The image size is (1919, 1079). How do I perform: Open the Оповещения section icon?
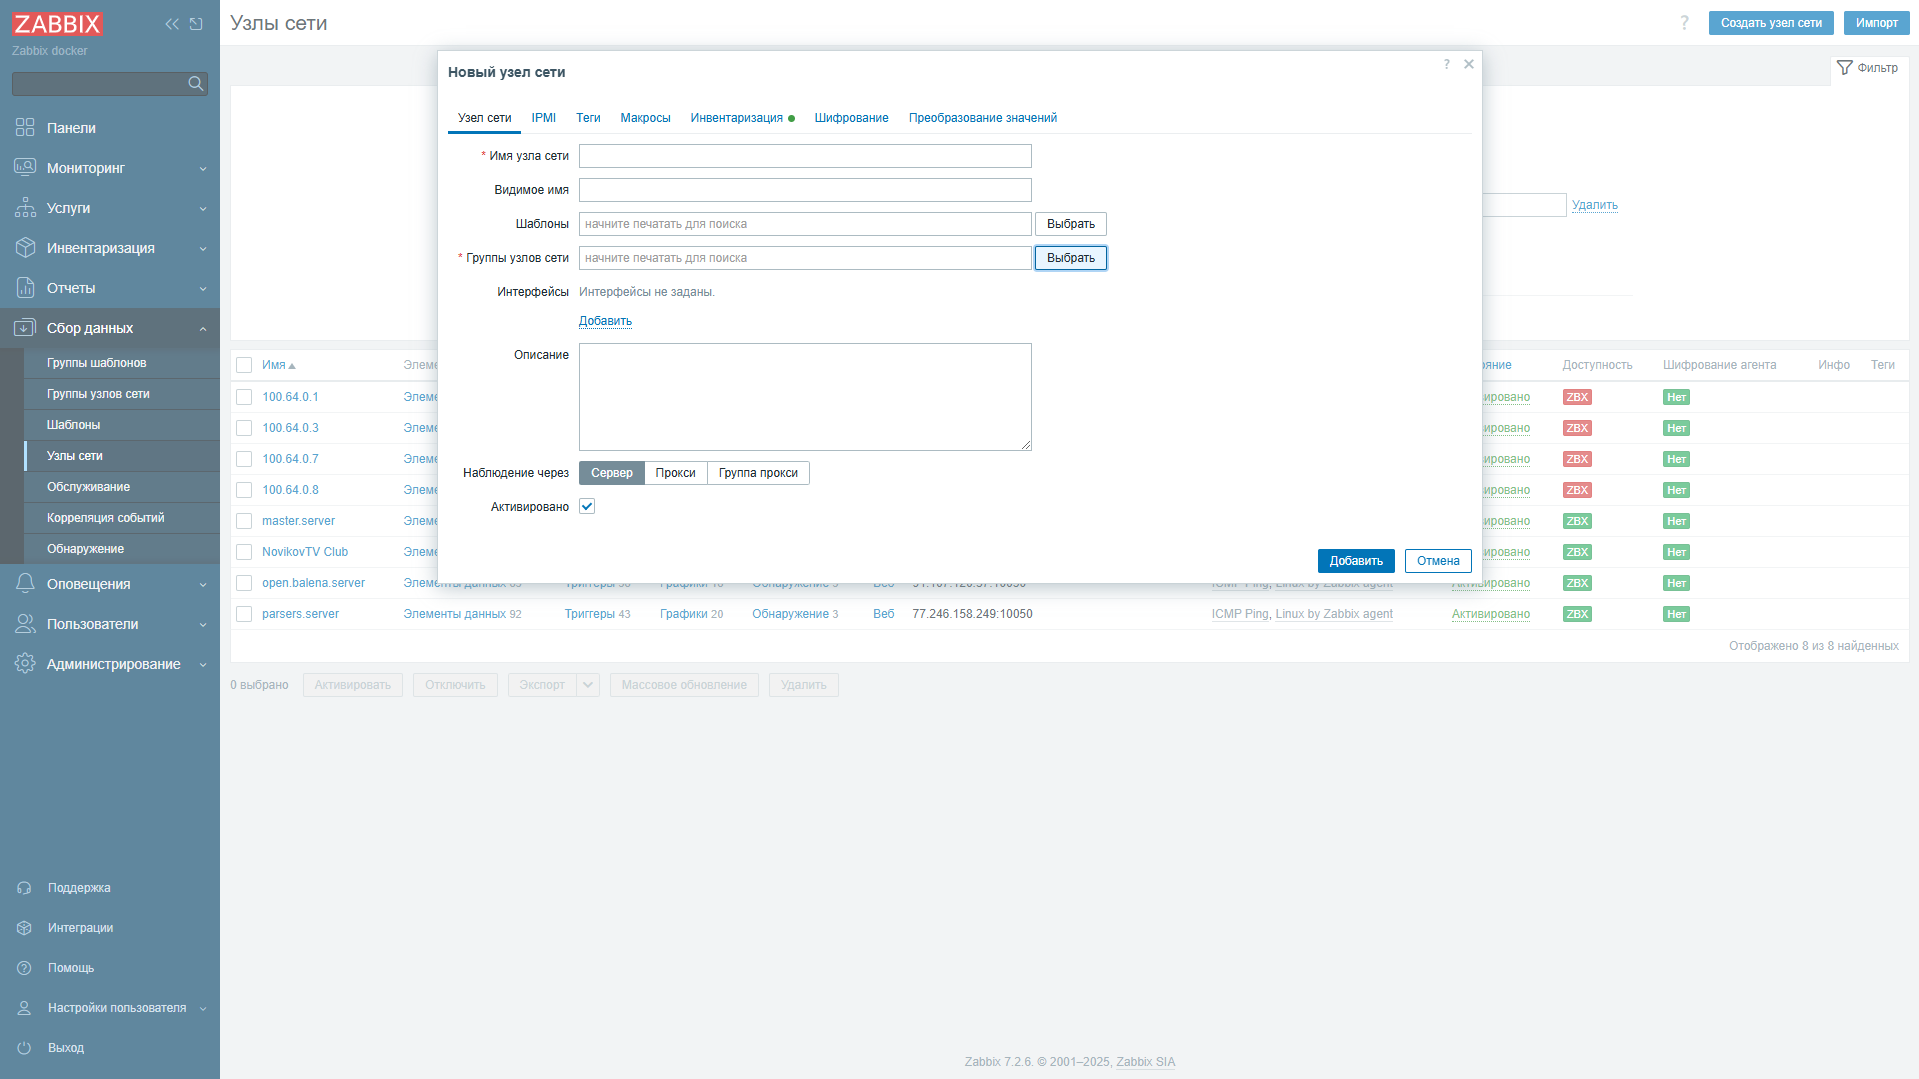(25, 583)
